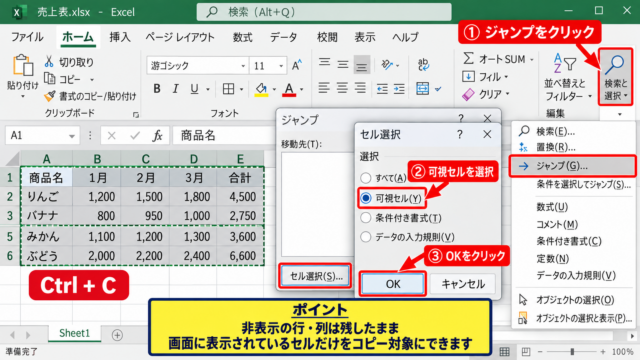Click help ? in セル選択 dialog
640x360 pixels.
coord(460,134)
